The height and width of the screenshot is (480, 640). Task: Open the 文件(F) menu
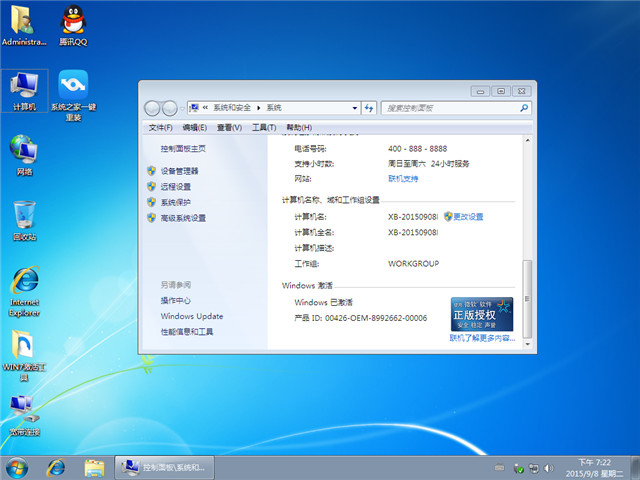pos(160,128)
